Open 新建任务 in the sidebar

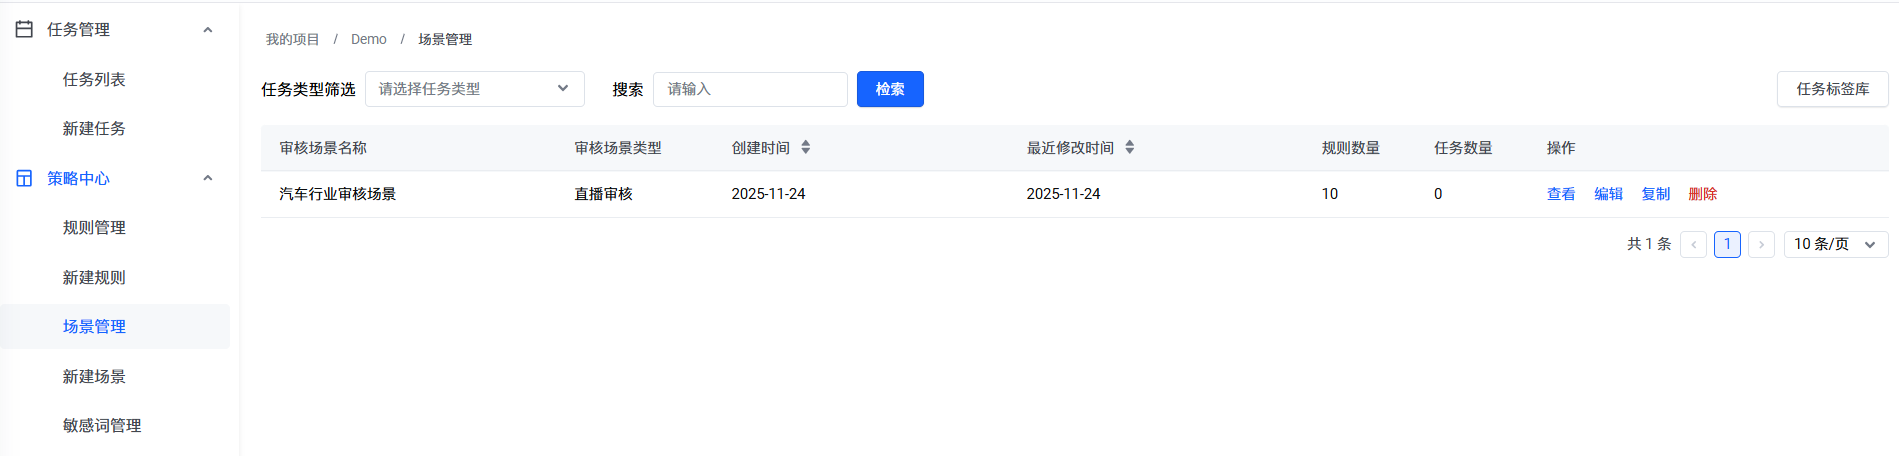pos(94,128)
